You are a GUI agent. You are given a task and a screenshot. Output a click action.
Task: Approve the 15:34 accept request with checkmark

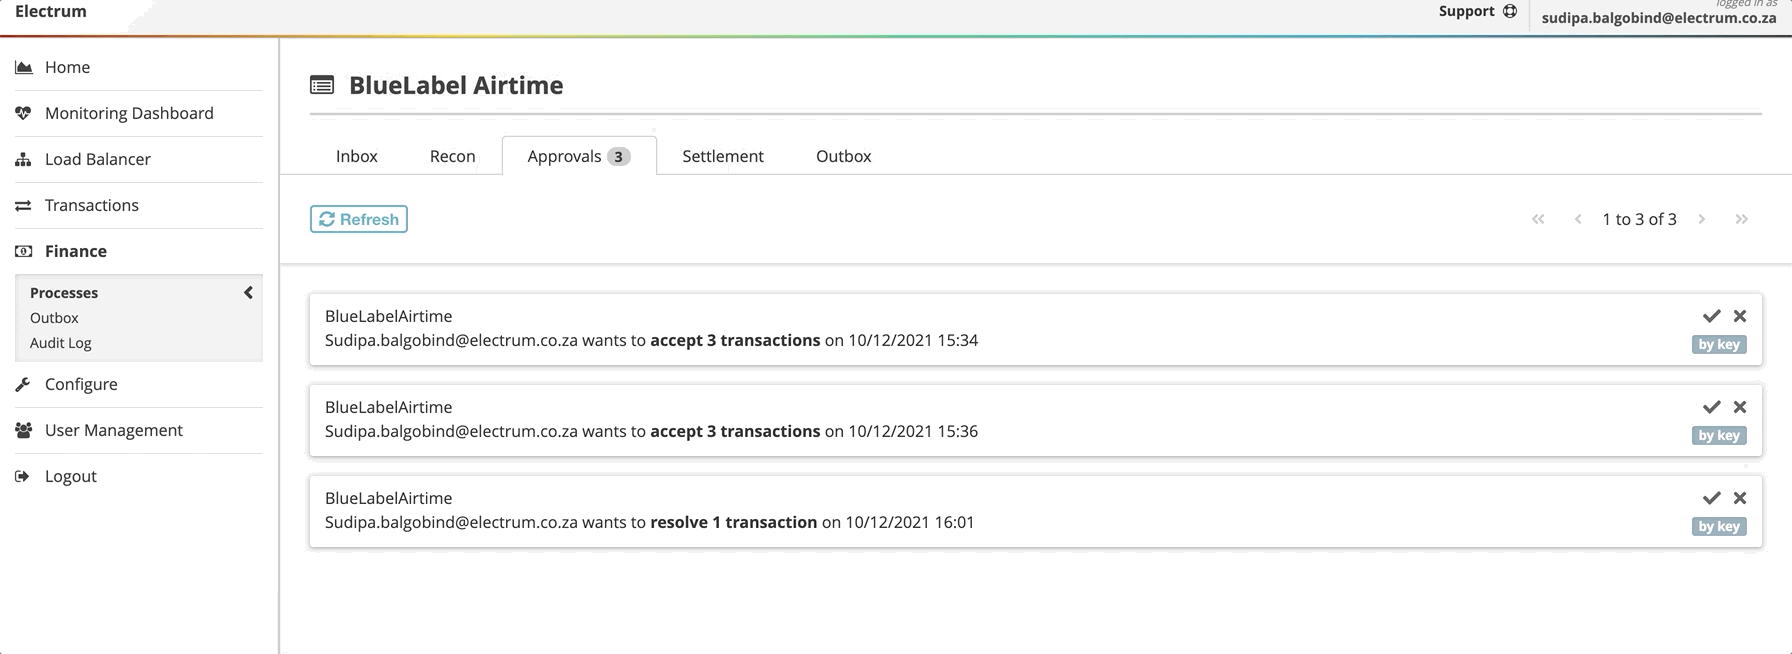pos(1711,316)
